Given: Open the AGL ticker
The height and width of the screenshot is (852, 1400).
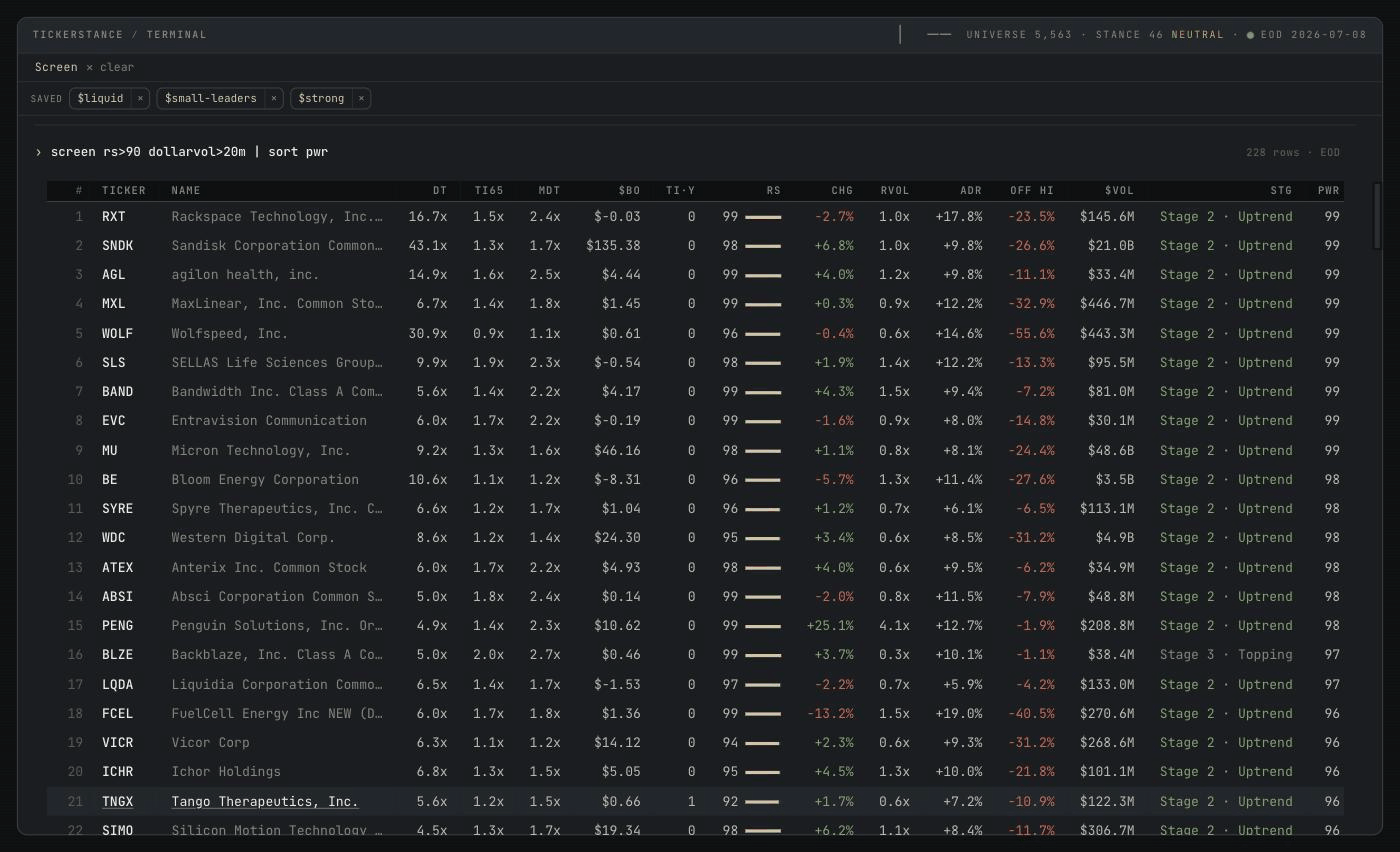Looking at the screenshot, I should click(113, 275).
